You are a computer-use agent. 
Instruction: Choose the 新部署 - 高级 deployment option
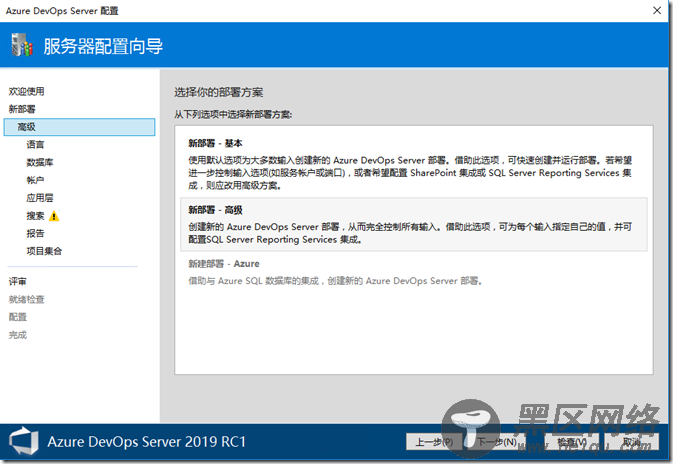pos(414,224)
